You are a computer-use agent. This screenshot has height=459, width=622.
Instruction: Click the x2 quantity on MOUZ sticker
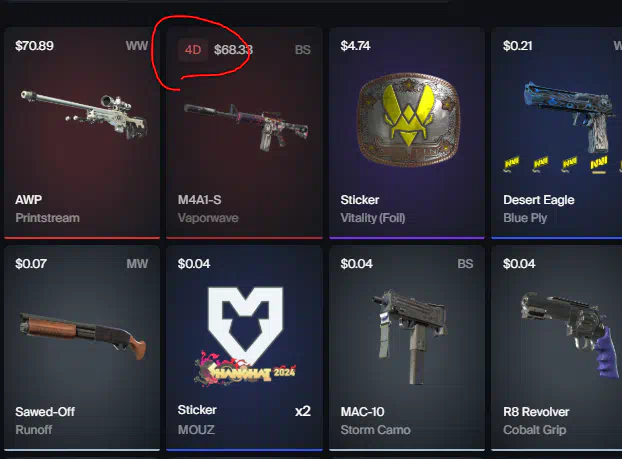click(303, 411)
